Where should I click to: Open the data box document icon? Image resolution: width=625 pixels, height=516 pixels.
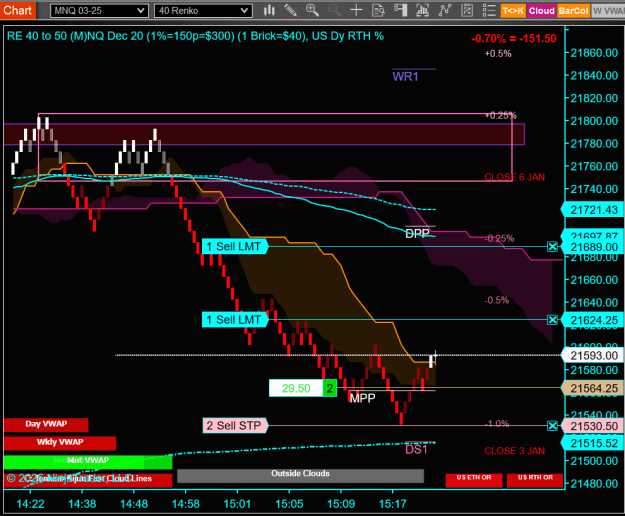click(x=378, y=10)
